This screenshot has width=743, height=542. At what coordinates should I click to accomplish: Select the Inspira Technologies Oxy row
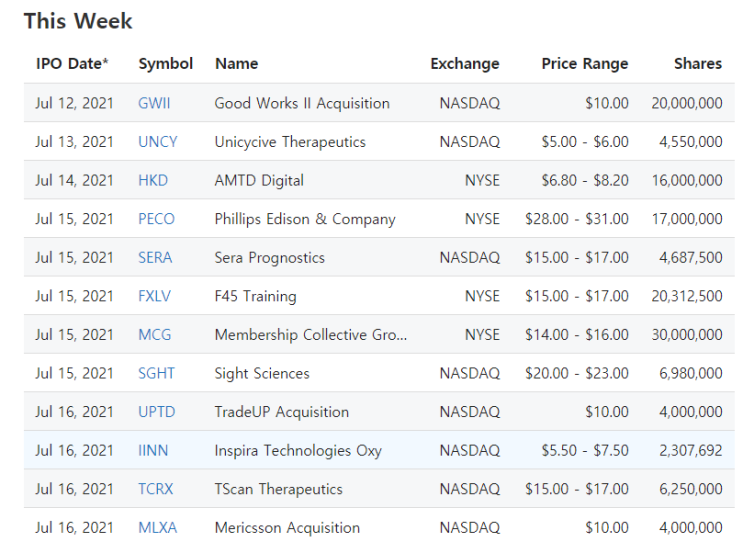(379, 451)
